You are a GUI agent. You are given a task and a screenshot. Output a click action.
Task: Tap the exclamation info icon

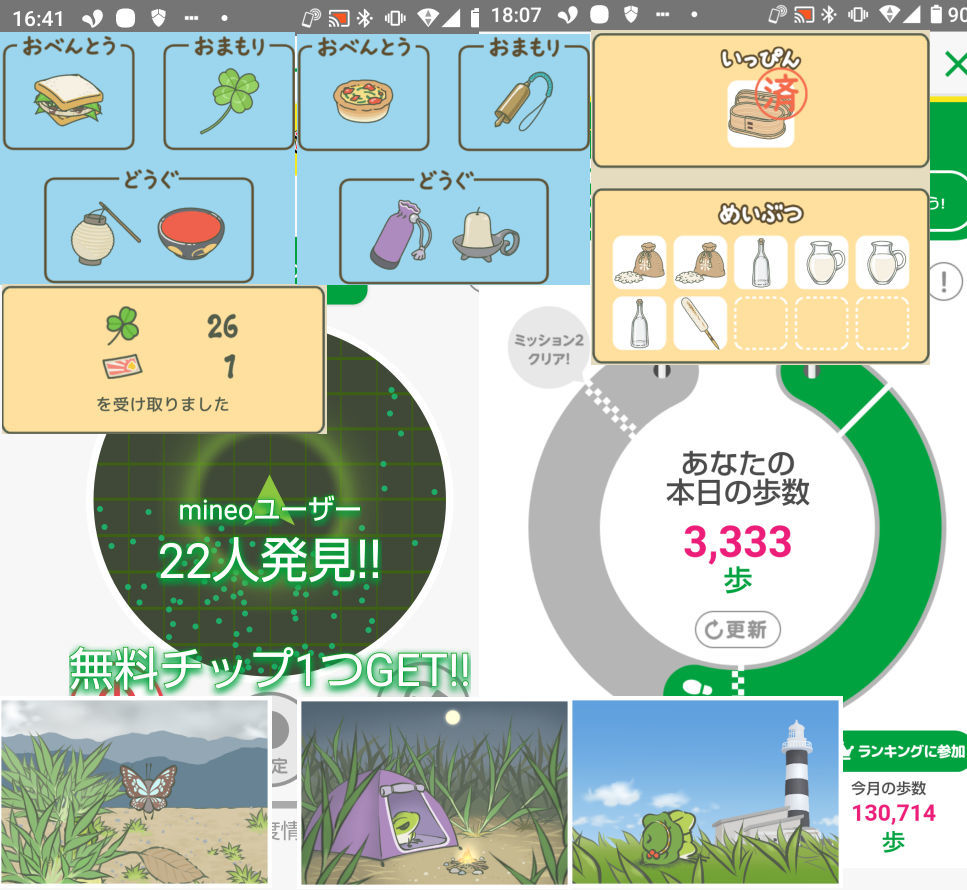pos(944,282)
